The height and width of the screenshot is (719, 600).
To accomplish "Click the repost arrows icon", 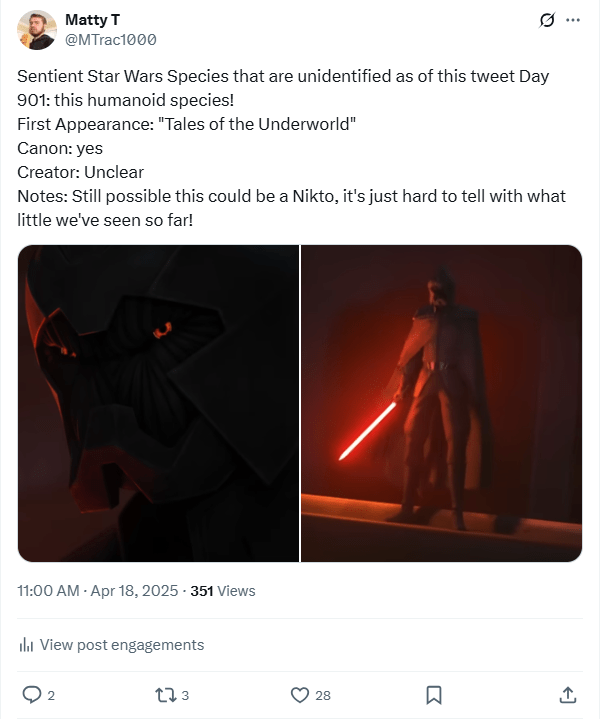I will (x=164, y=694).
